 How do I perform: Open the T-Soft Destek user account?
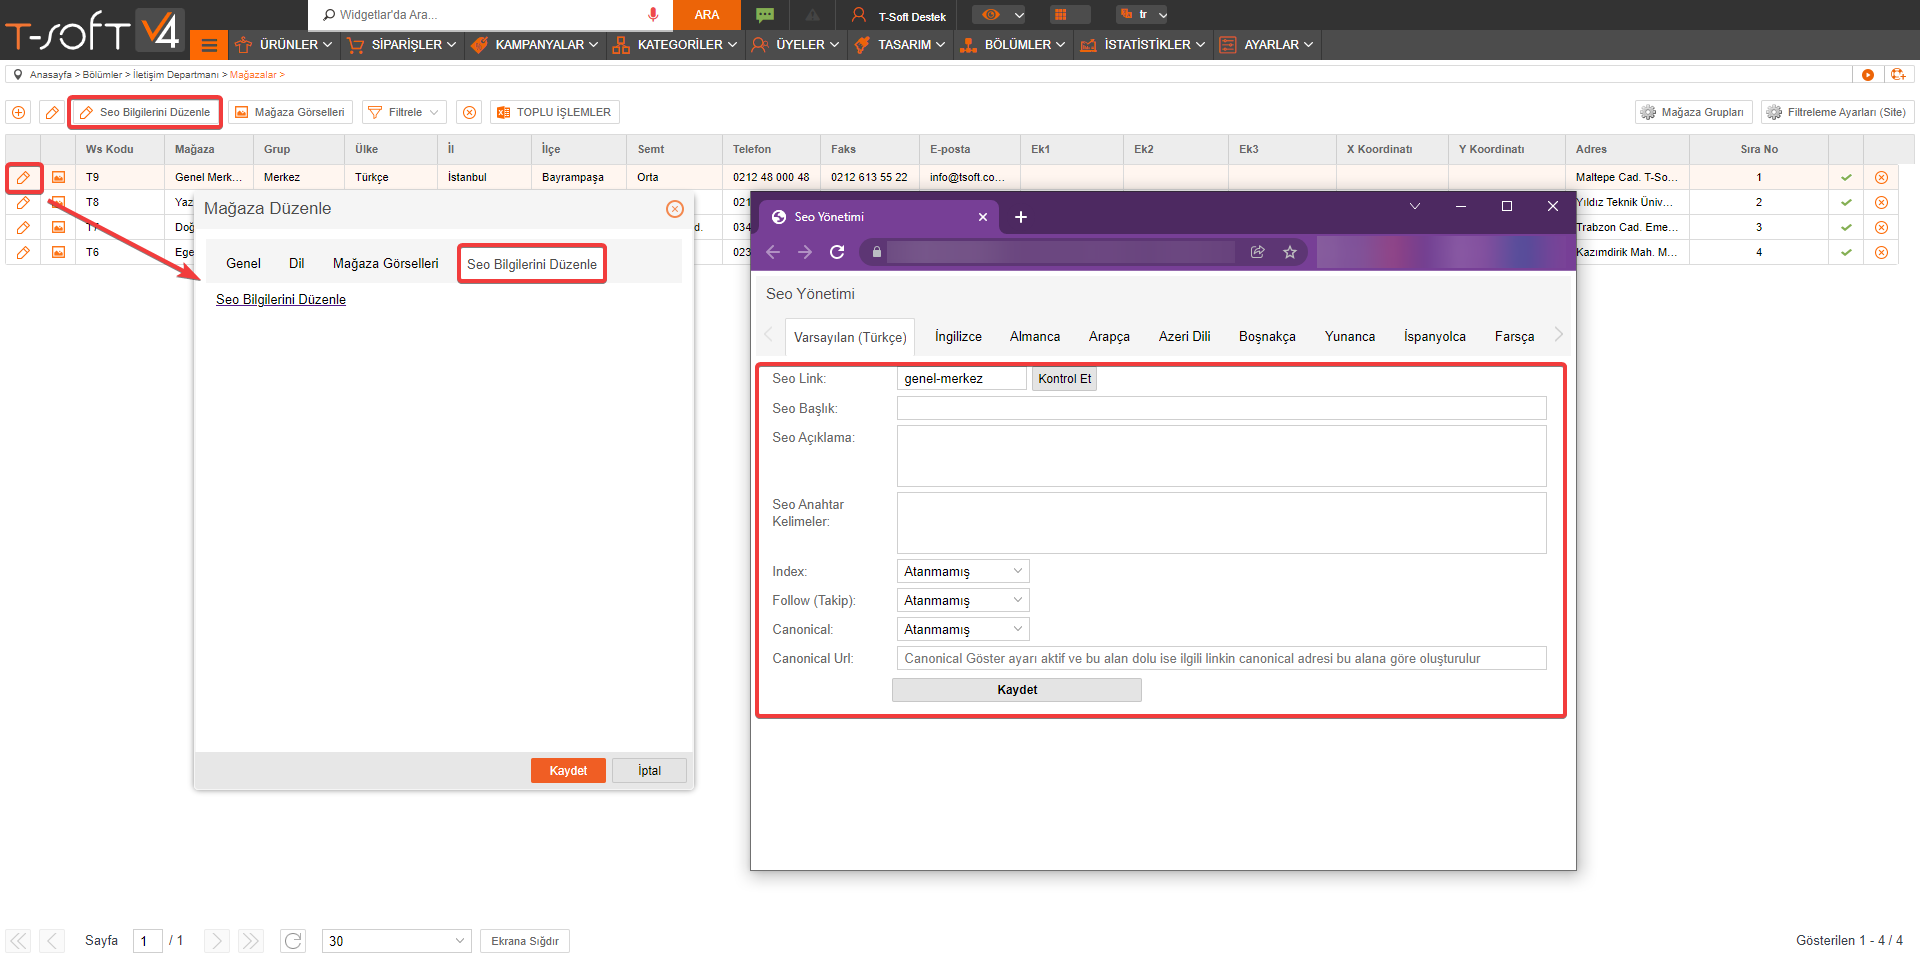898,15
